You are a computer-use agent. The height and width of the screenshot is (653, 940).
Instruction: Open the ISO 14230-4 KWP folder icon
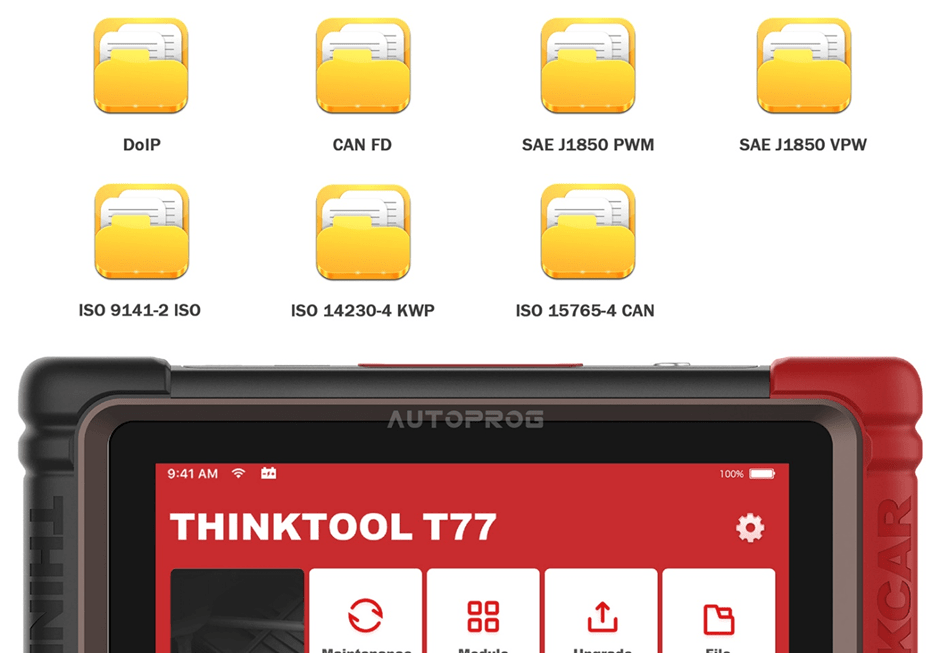pos(363,232)
